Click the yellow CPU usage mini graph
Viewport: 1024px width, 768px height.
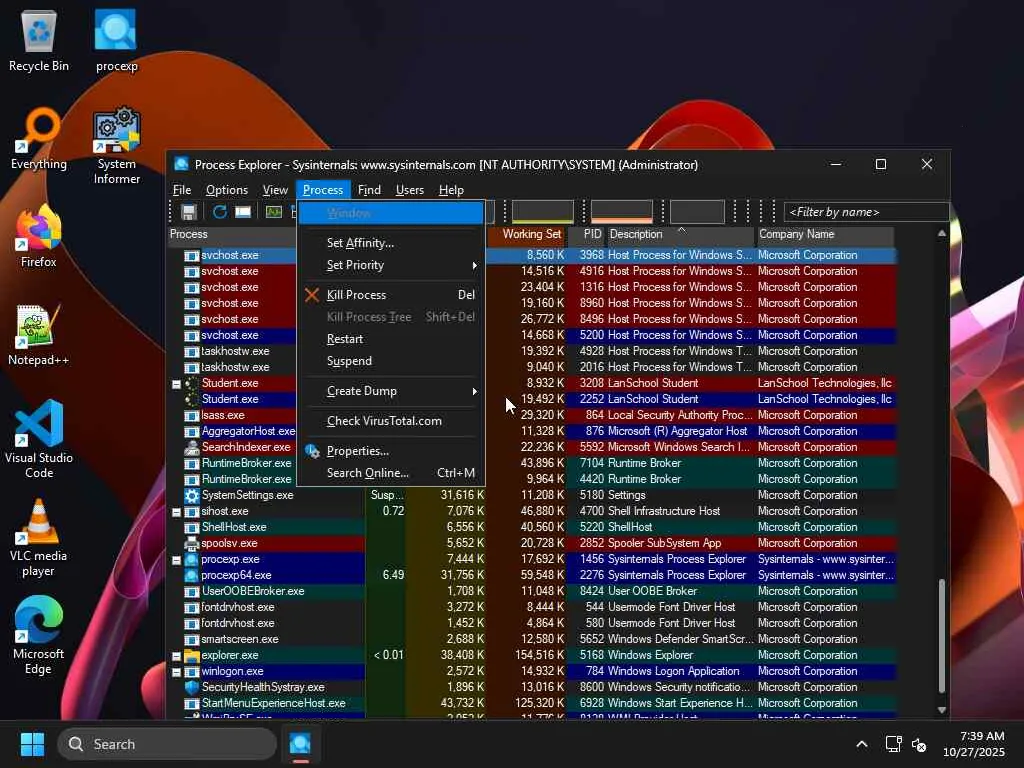click(542, 212)
